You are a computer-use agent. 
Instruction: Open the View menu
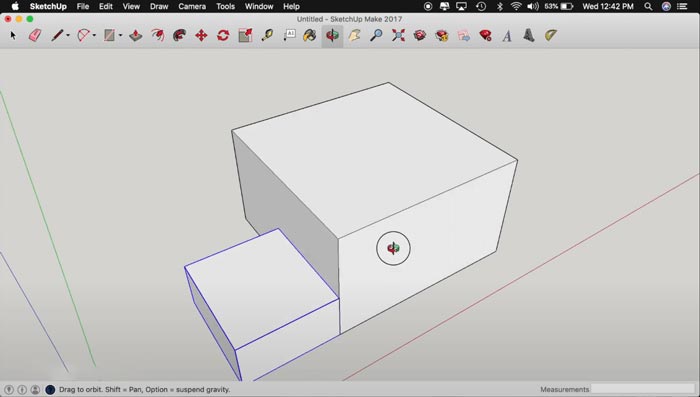click(x=131, y=6)
